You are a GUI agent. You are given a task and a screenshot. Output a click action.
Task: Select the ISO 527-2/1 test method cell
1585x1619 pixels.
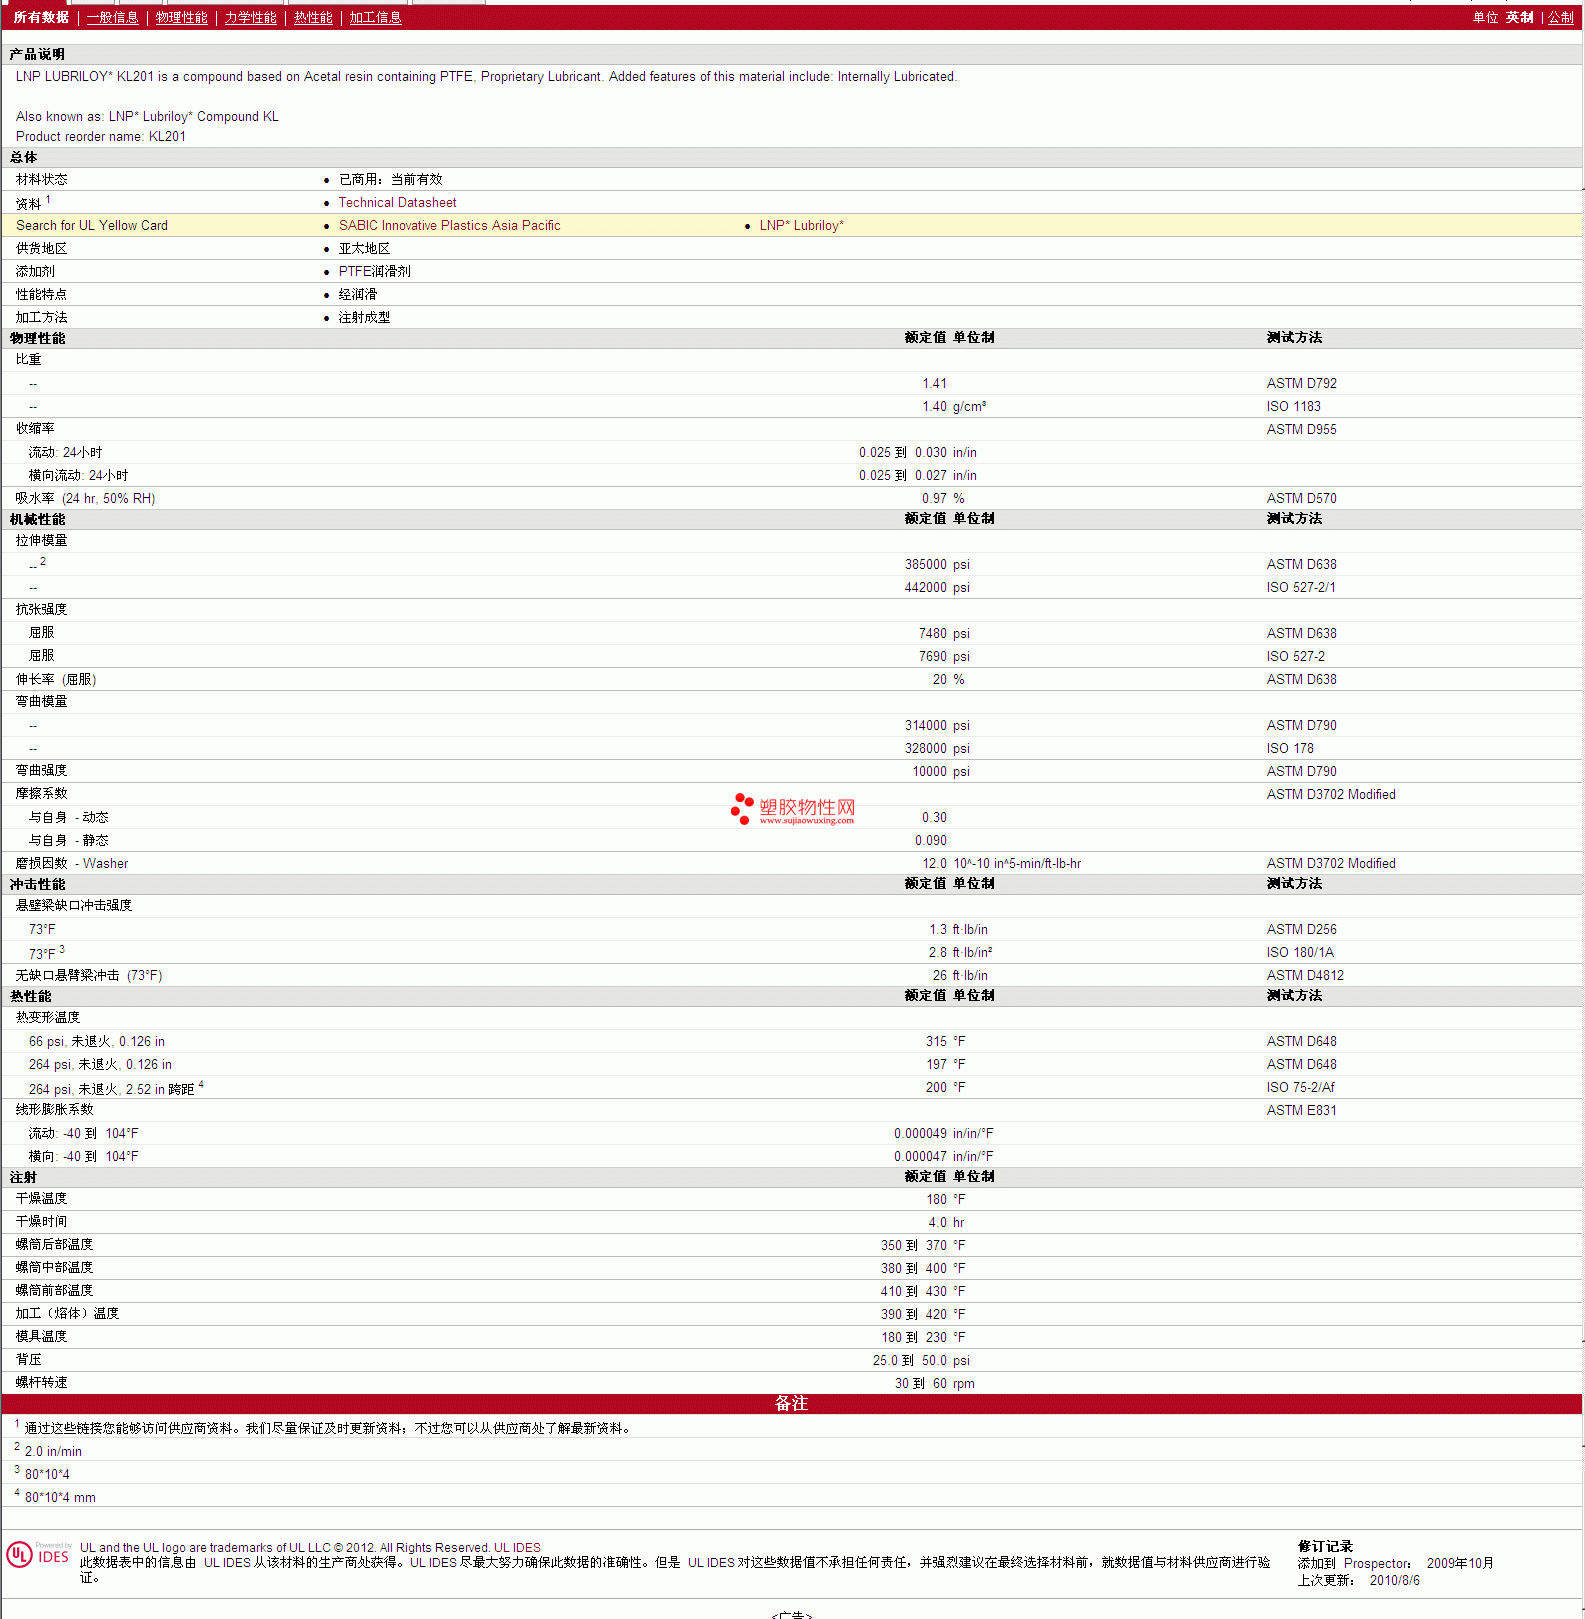click(1301, 588)
